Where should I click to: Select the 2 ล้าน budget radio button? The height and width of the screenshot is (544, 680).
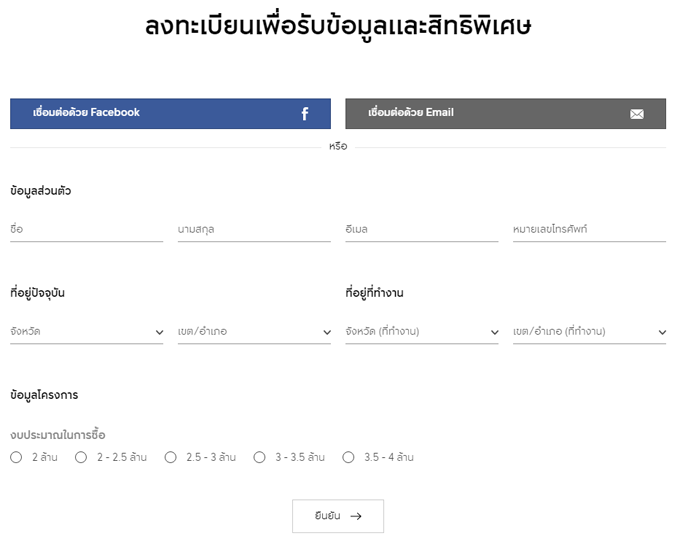coord(16,457)
